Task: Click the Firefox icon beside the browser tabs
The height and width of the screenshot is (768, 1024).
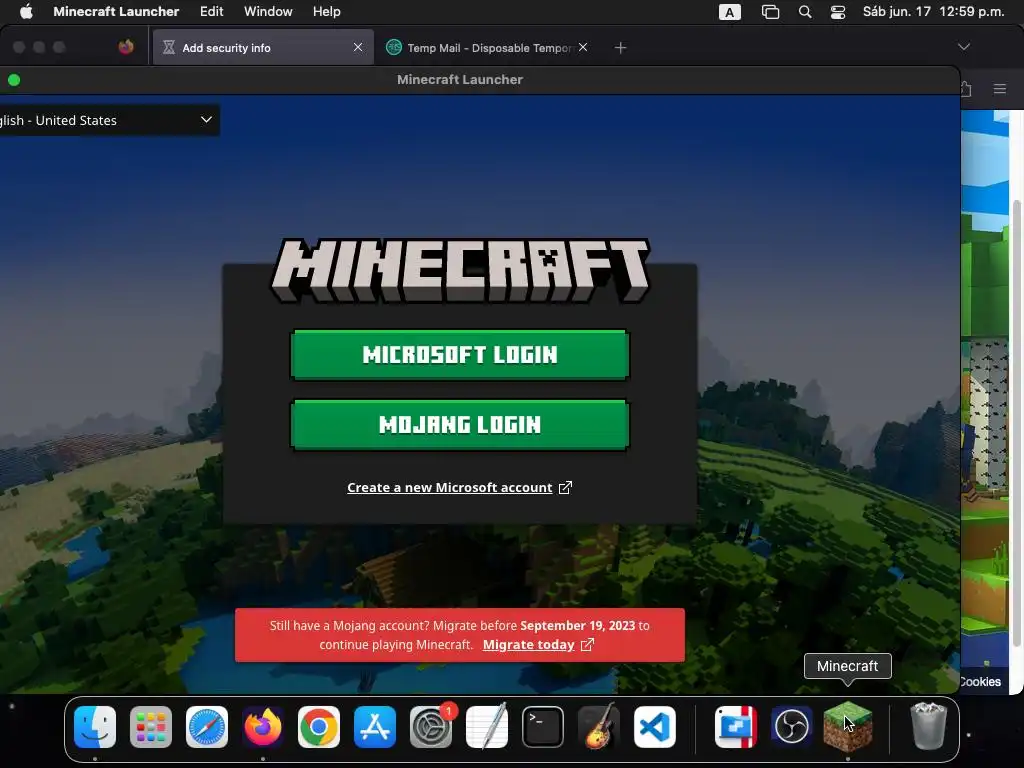Action: click(126, 47)
